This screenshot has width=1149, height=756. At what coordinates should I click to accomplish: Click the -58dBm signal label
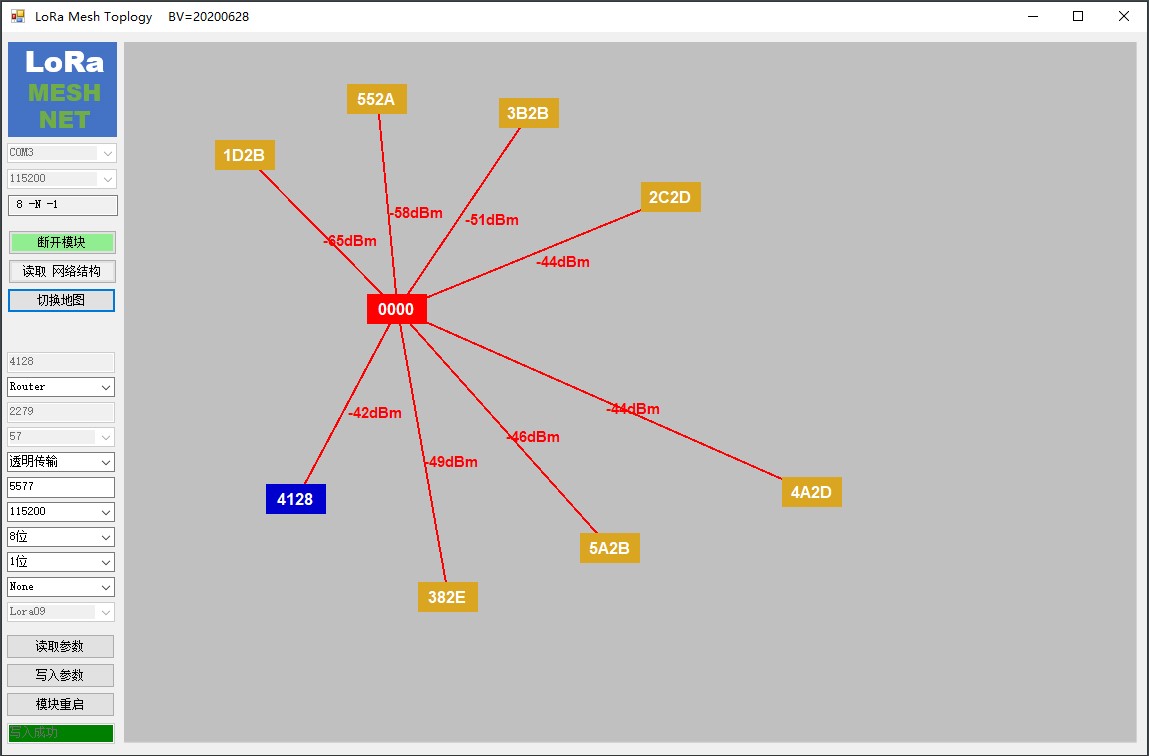pyautogui.click(x=415, y=213)
